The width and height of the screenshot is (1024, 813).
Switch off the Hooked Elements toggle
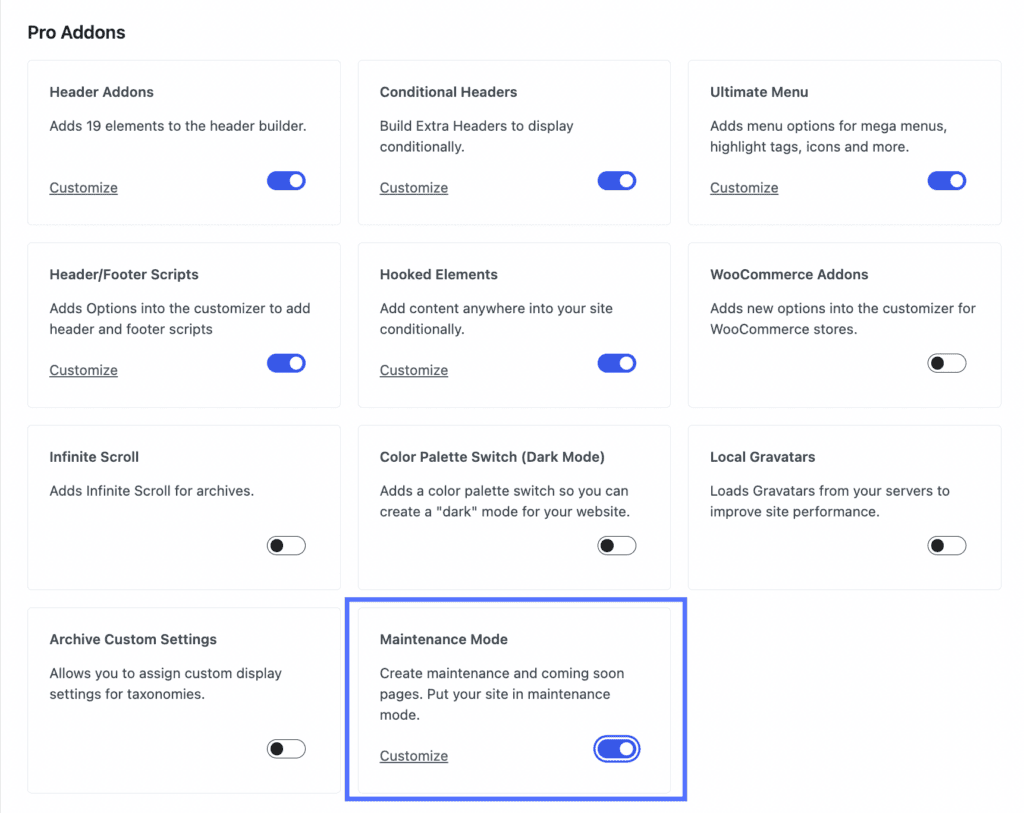tap(616, 363)
